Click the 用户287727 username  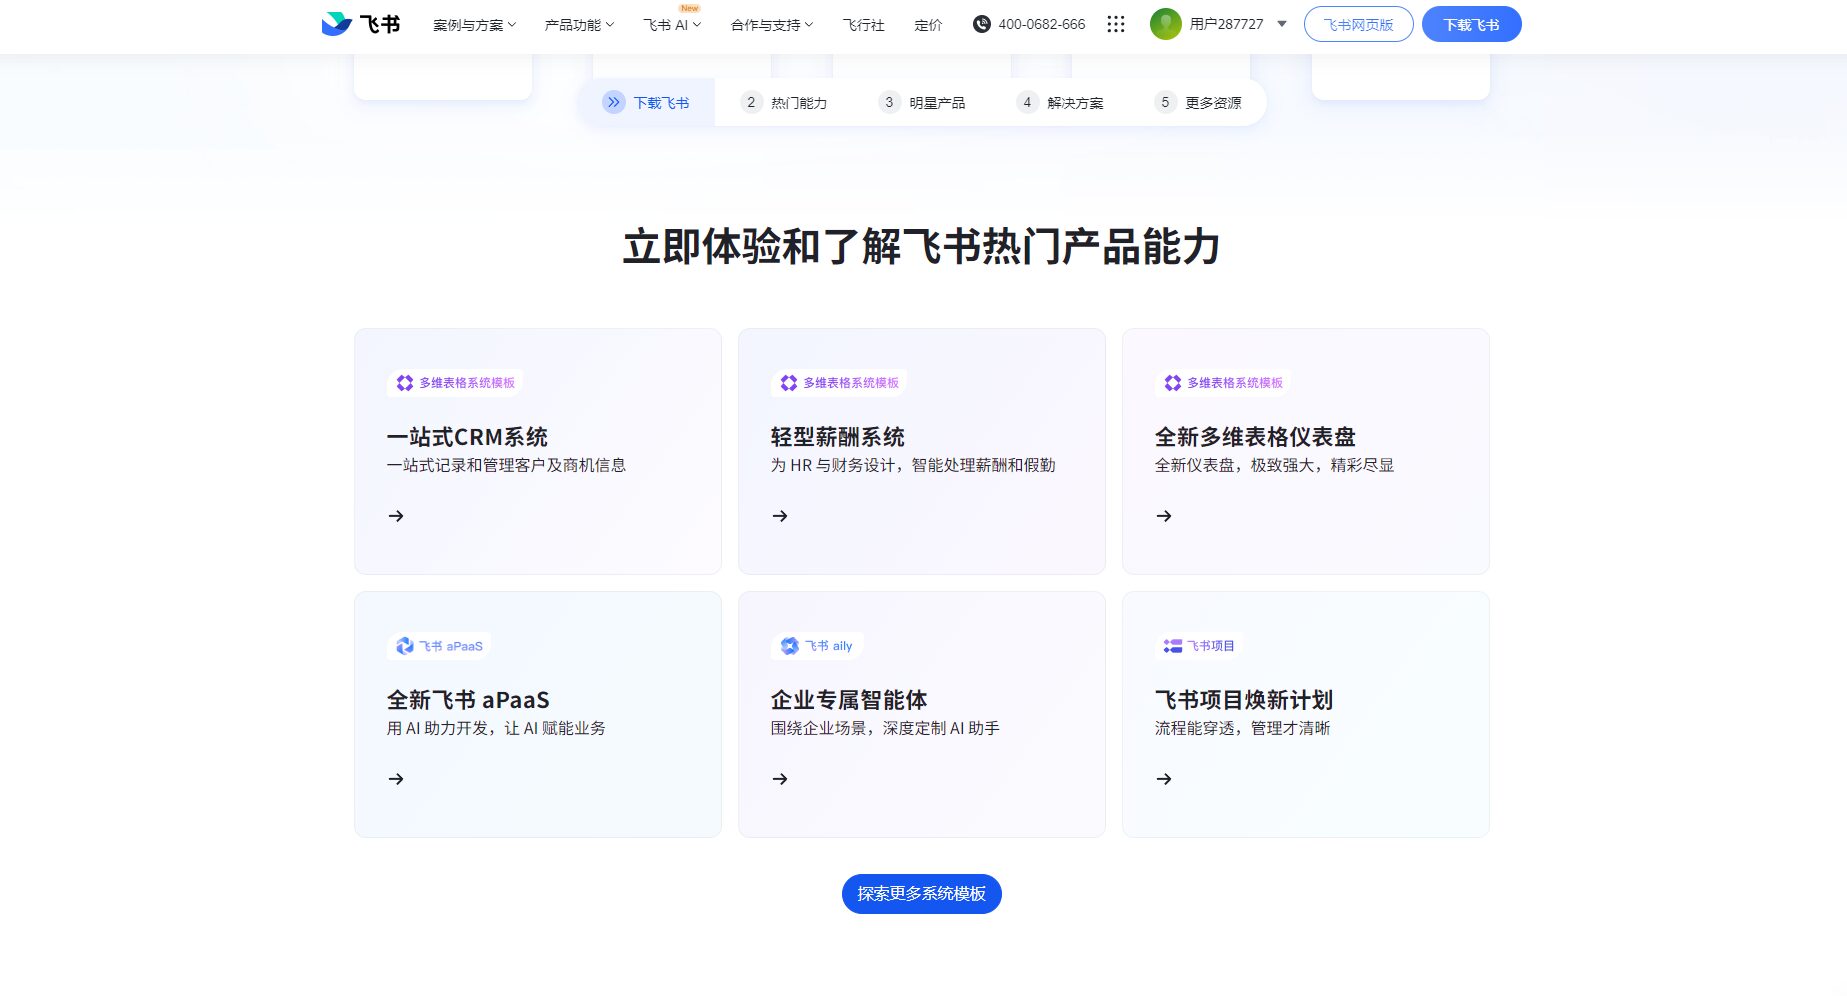(x=1226, y=24)
